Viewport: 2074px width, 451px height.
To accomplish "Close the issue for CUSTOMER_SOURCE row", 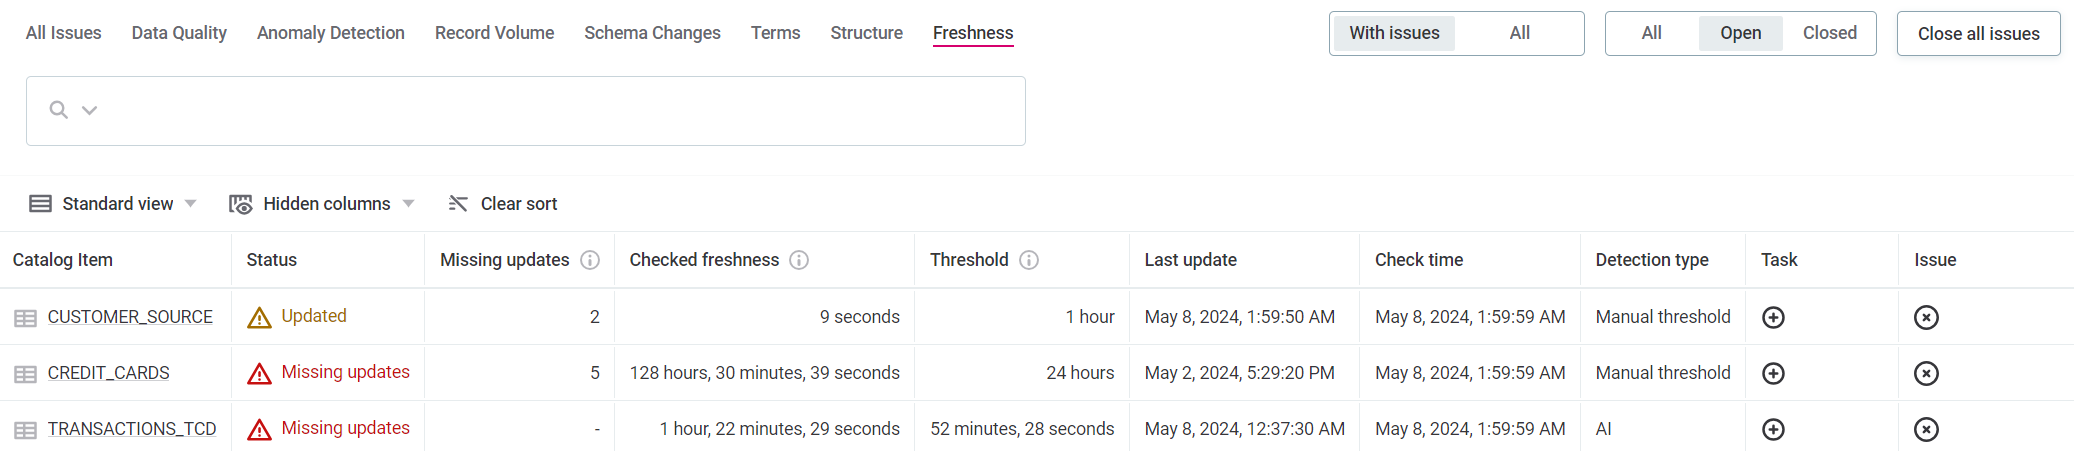I will [x=1926, y=317].
